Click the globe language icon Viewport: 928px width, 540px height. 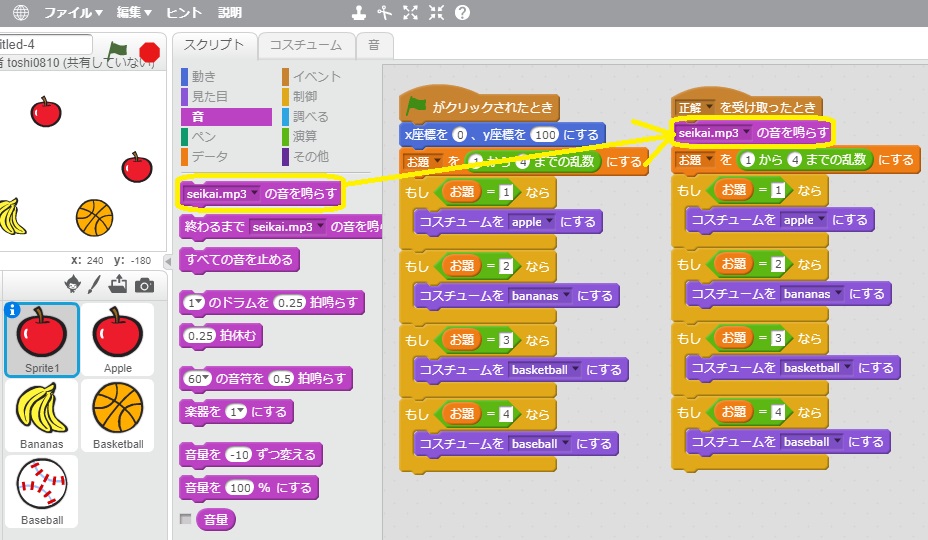[x=20, y=12]
